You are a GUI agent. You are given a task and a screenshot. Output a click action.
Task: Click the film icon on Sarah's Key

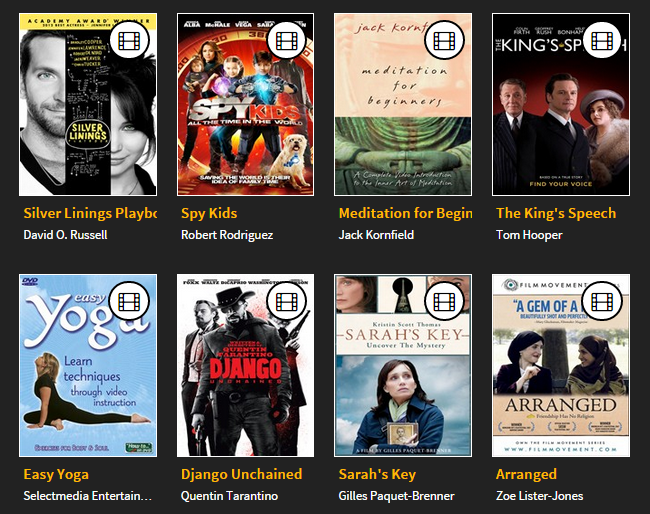445,301
